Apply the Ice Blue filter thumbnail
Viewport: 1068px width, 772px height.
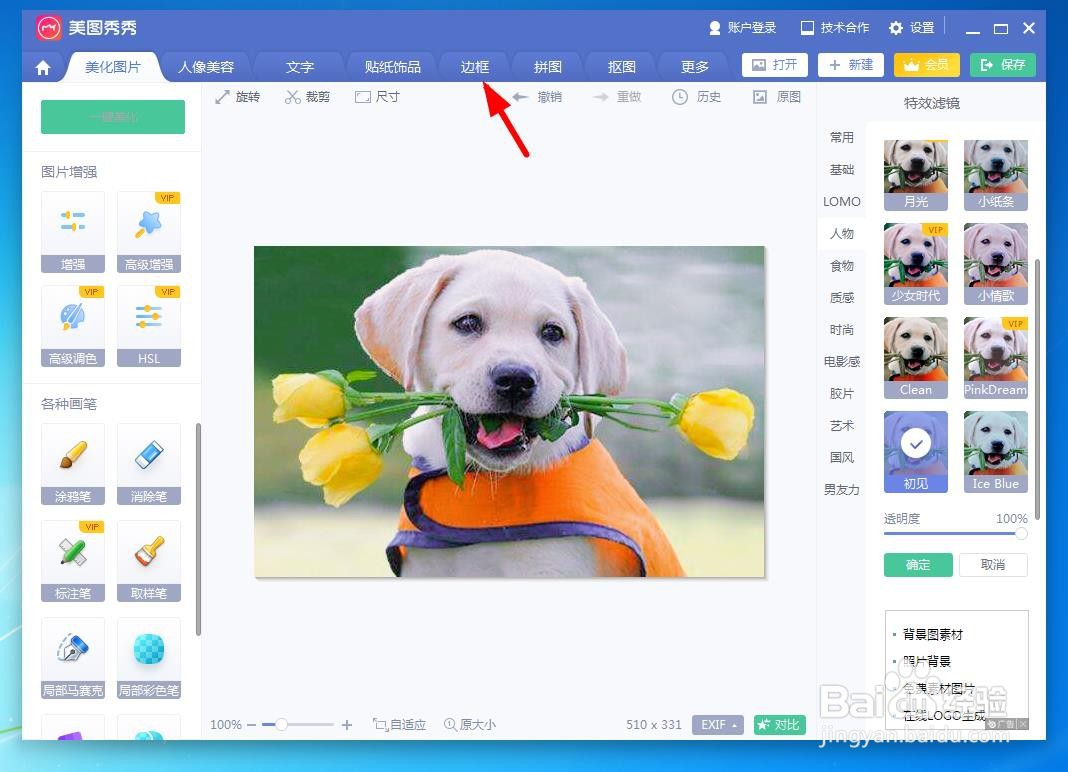[996, 452]
